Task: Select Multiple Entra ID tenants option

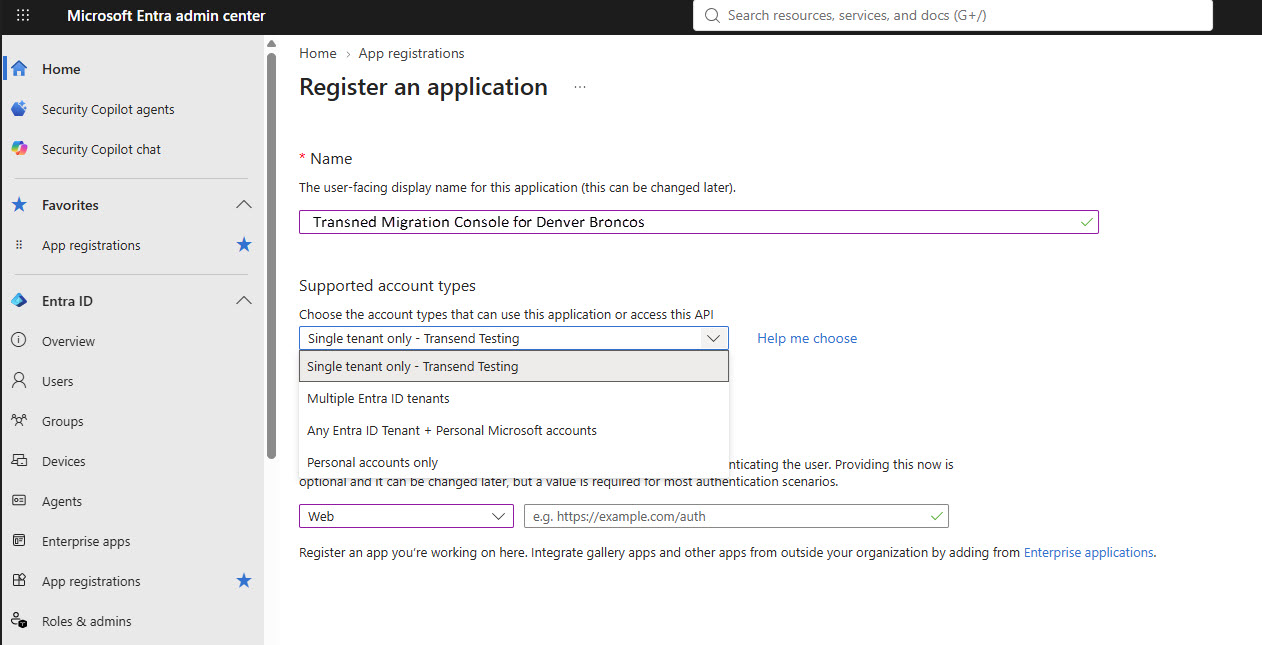Action: pyautogui.click(x=514, y=398)
